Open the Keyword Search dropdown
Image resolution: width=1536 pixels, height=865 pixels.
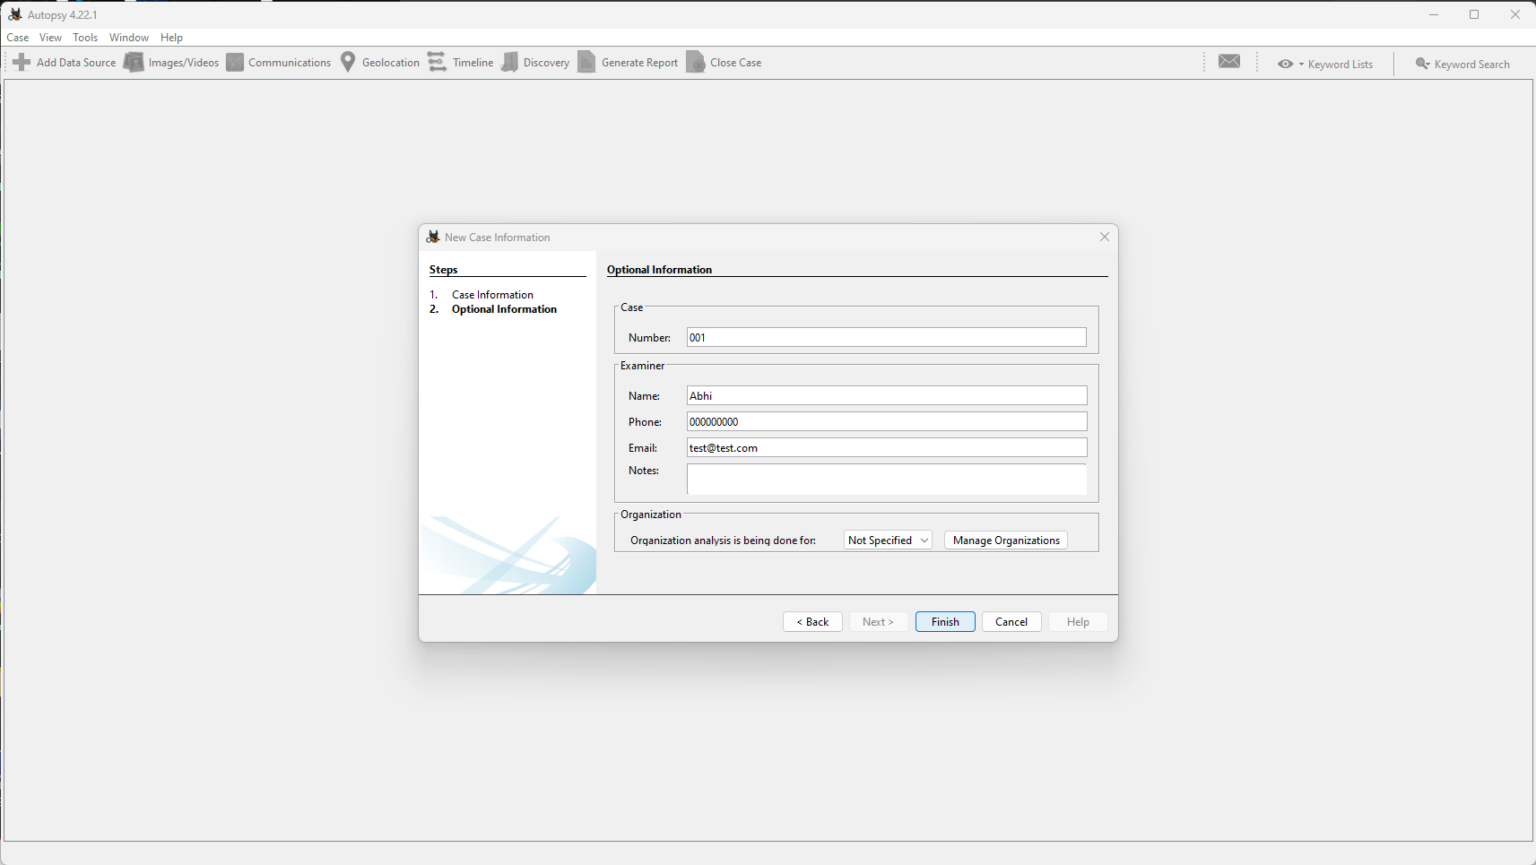(1462, 64)
